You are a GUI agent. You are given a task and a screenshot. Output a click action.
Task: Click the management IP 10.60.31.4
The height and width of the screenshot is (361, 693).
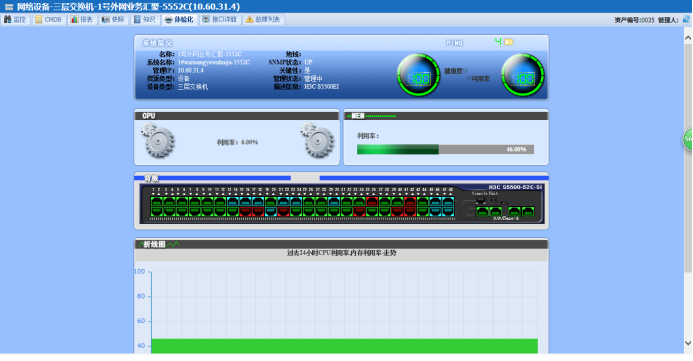point(190,70)
